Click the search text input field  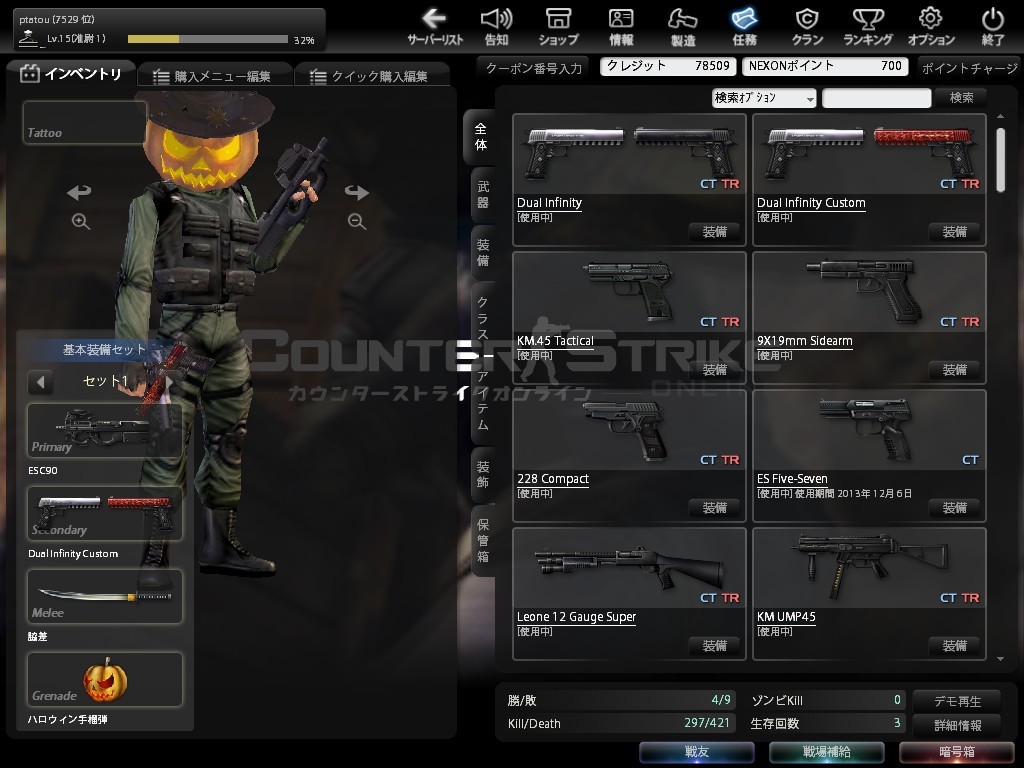point(876,98)
